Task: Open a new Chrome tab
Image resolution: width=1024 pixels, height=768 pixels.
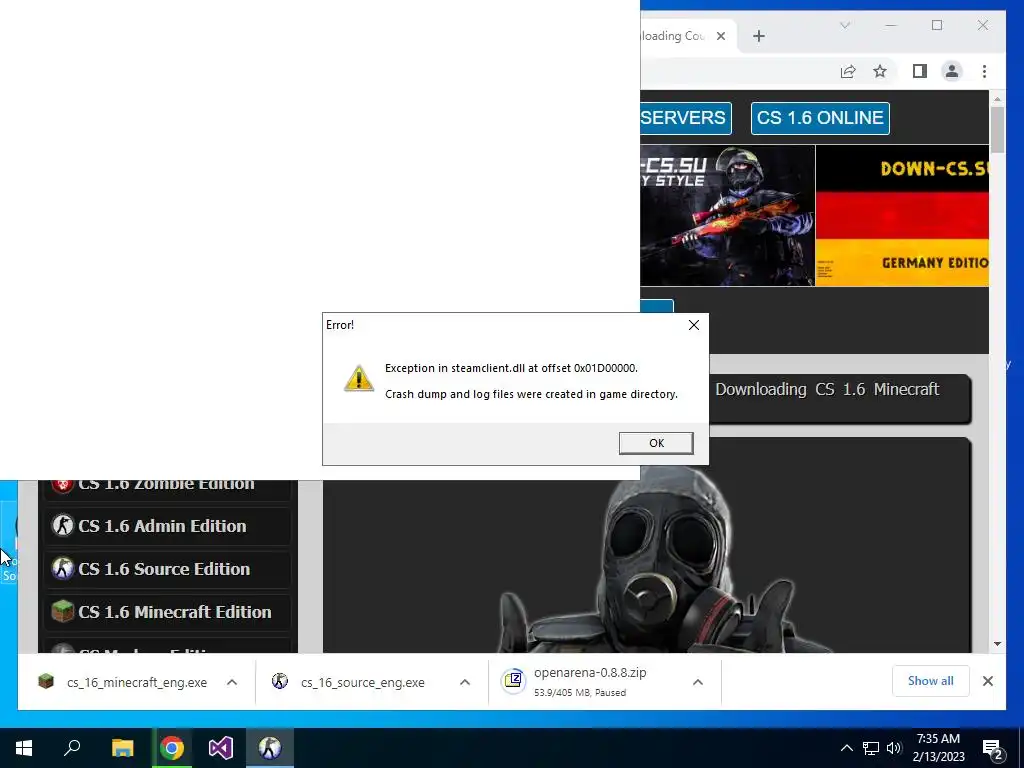Action: [x=758, y=36]
